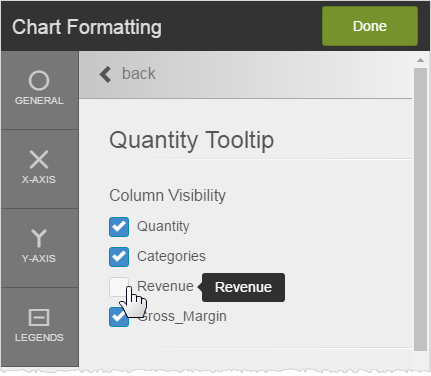Select the LEGENDS box icon
The height and width of the screenshot is (376, 431).
click(x=39, y=317)
